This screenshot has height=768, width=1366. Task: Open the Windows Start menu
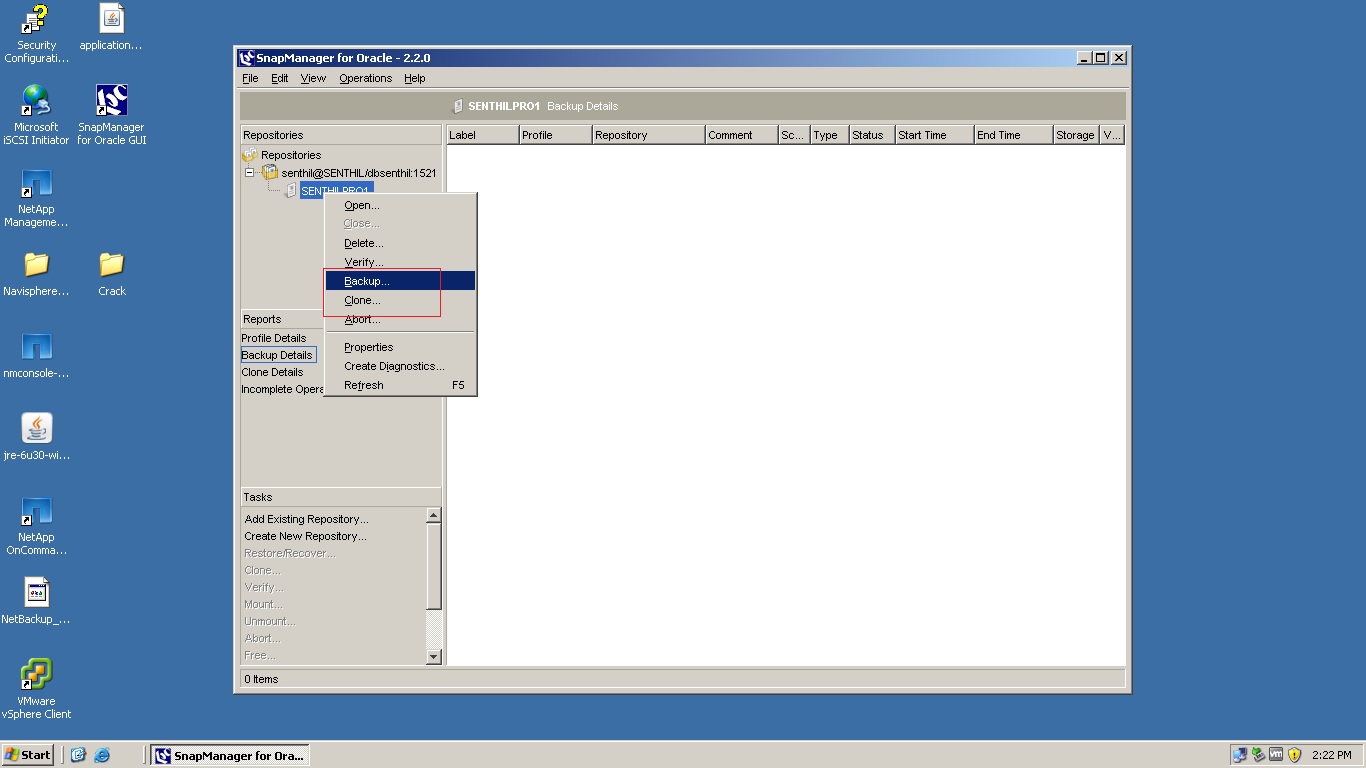pos(28,755)
